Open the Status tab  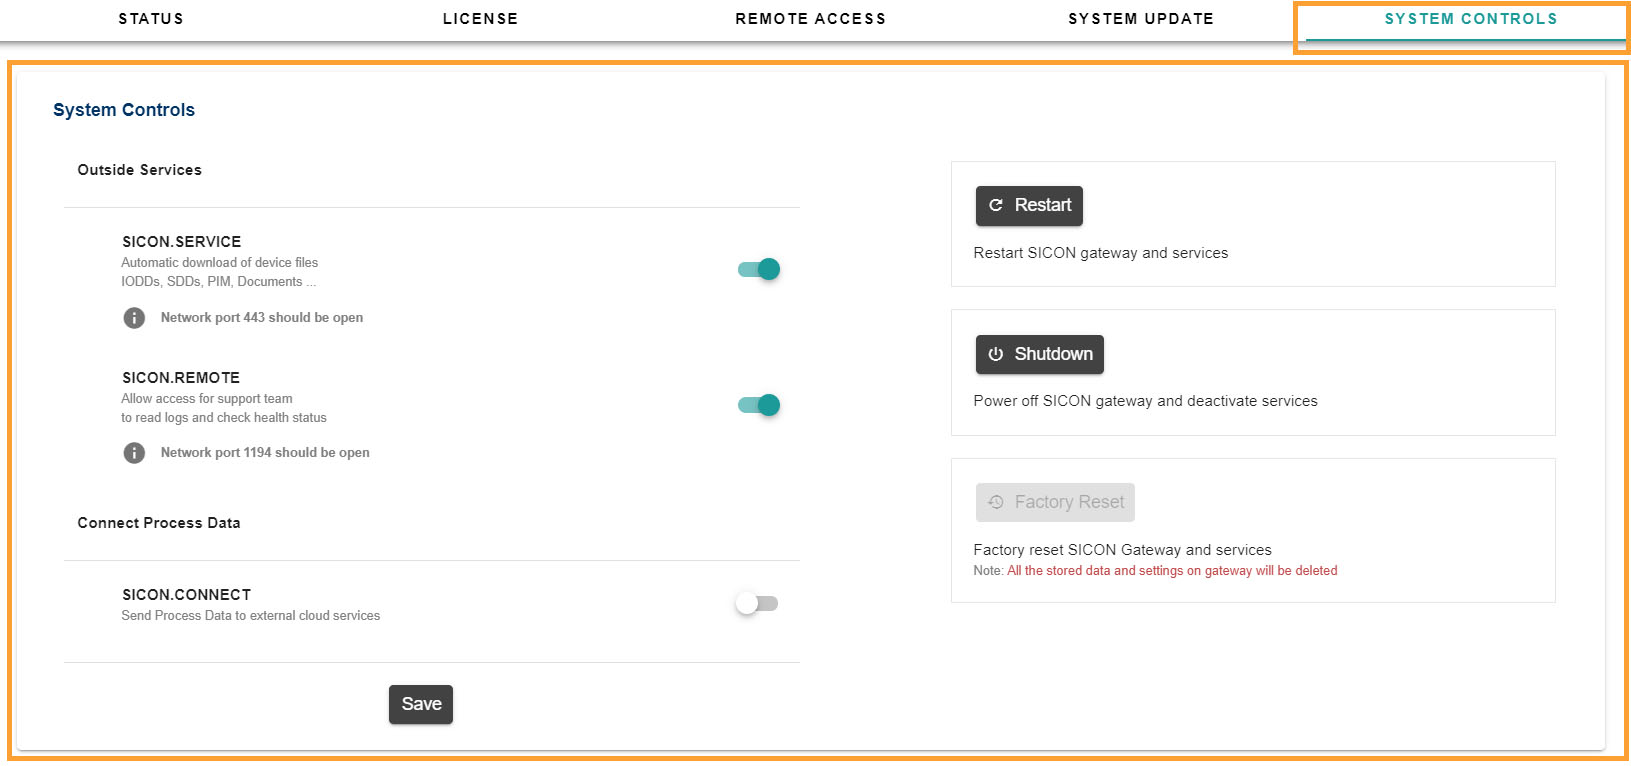pos(151,19)
